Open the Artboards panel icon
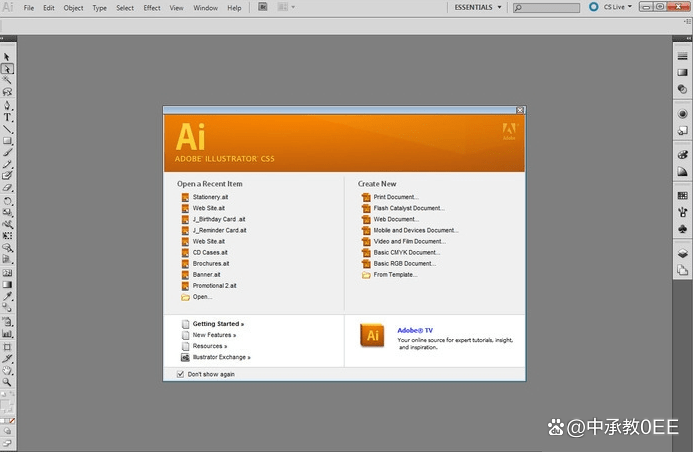The image size is (693, 452). (682, 270)
